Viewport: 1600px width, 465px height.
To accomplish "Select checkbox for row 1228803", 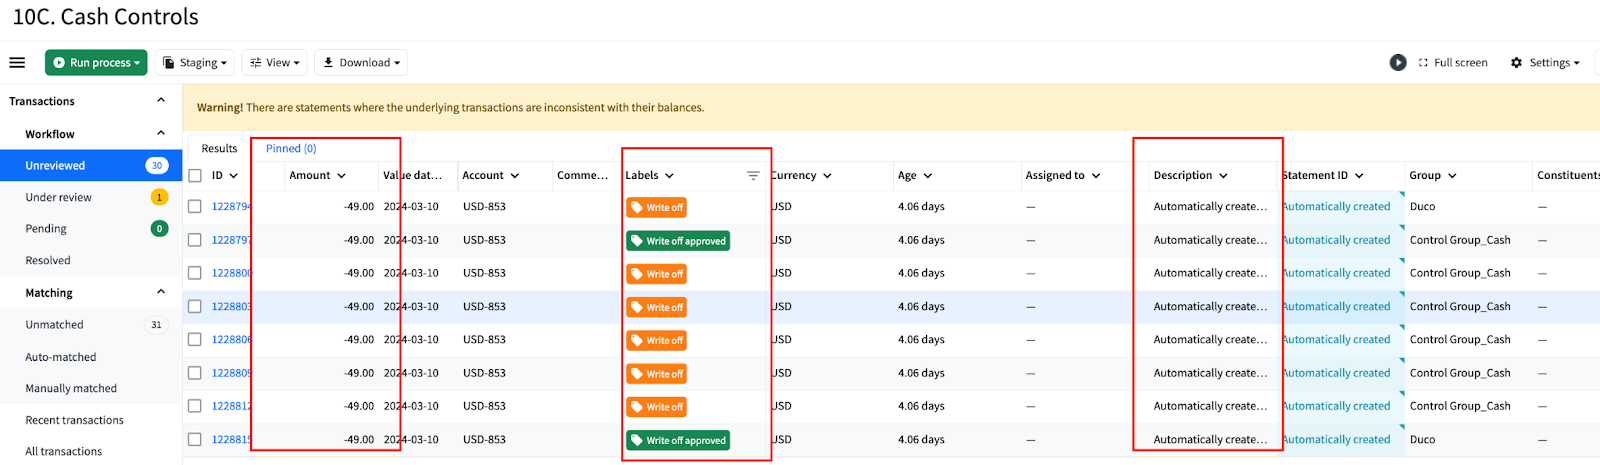I will (195, 306).
